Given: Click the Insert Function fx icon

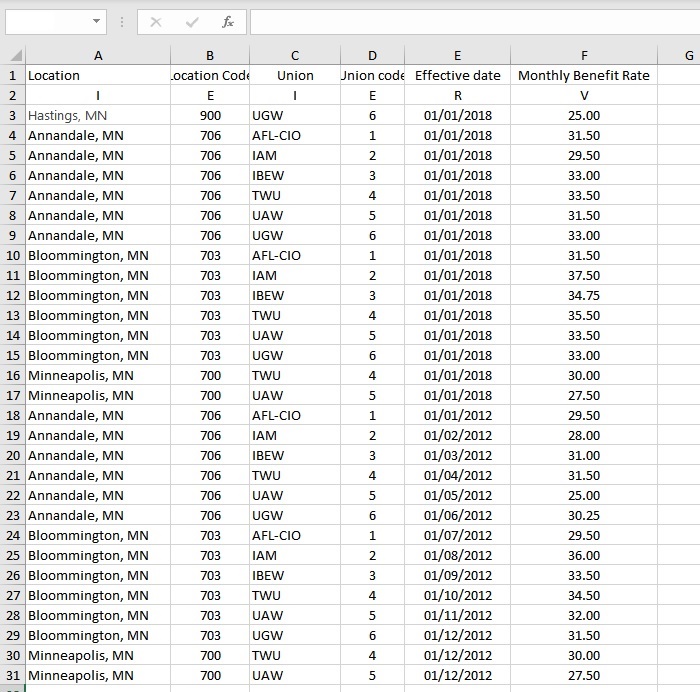Looking at the screenshot, I should click(x=227, y=22).
